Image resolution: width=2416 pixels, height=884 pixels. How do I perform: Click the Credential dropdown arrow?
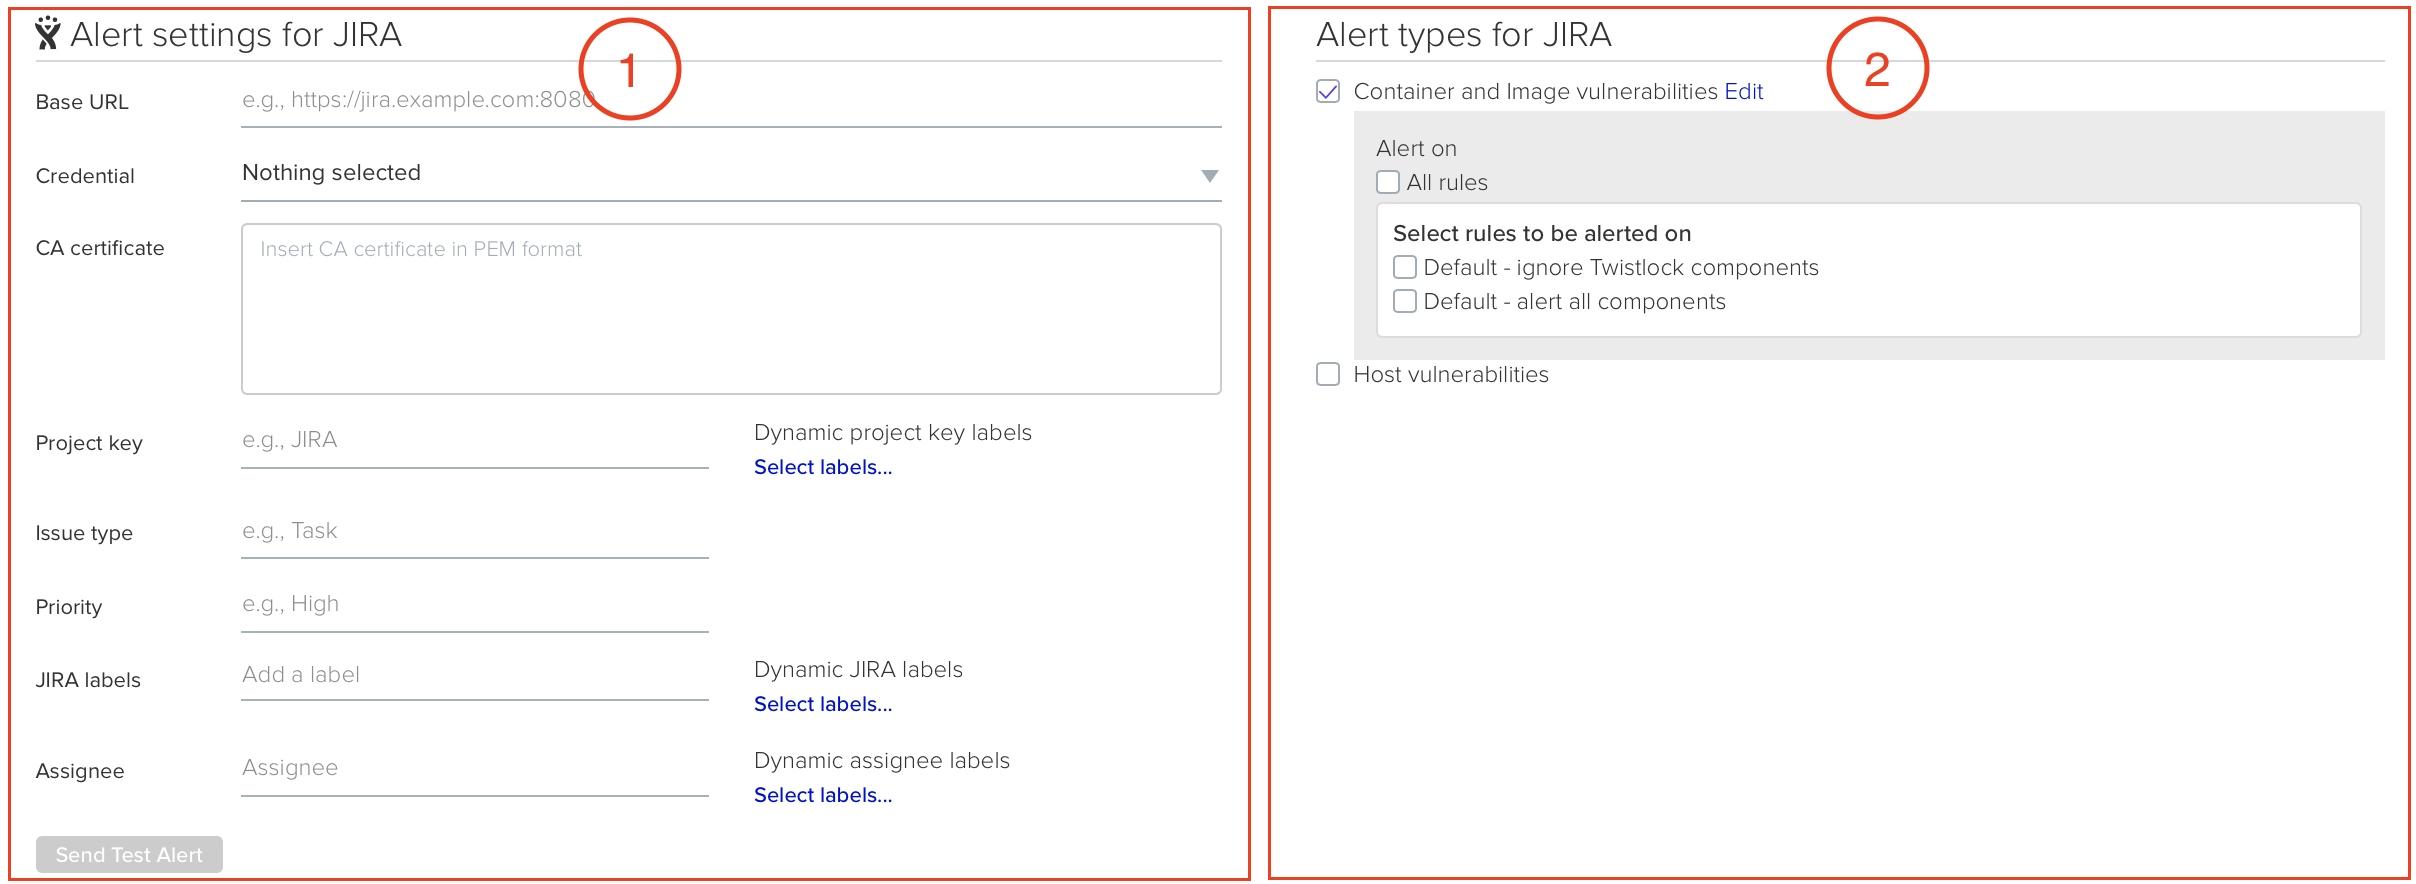[1209, 176]
